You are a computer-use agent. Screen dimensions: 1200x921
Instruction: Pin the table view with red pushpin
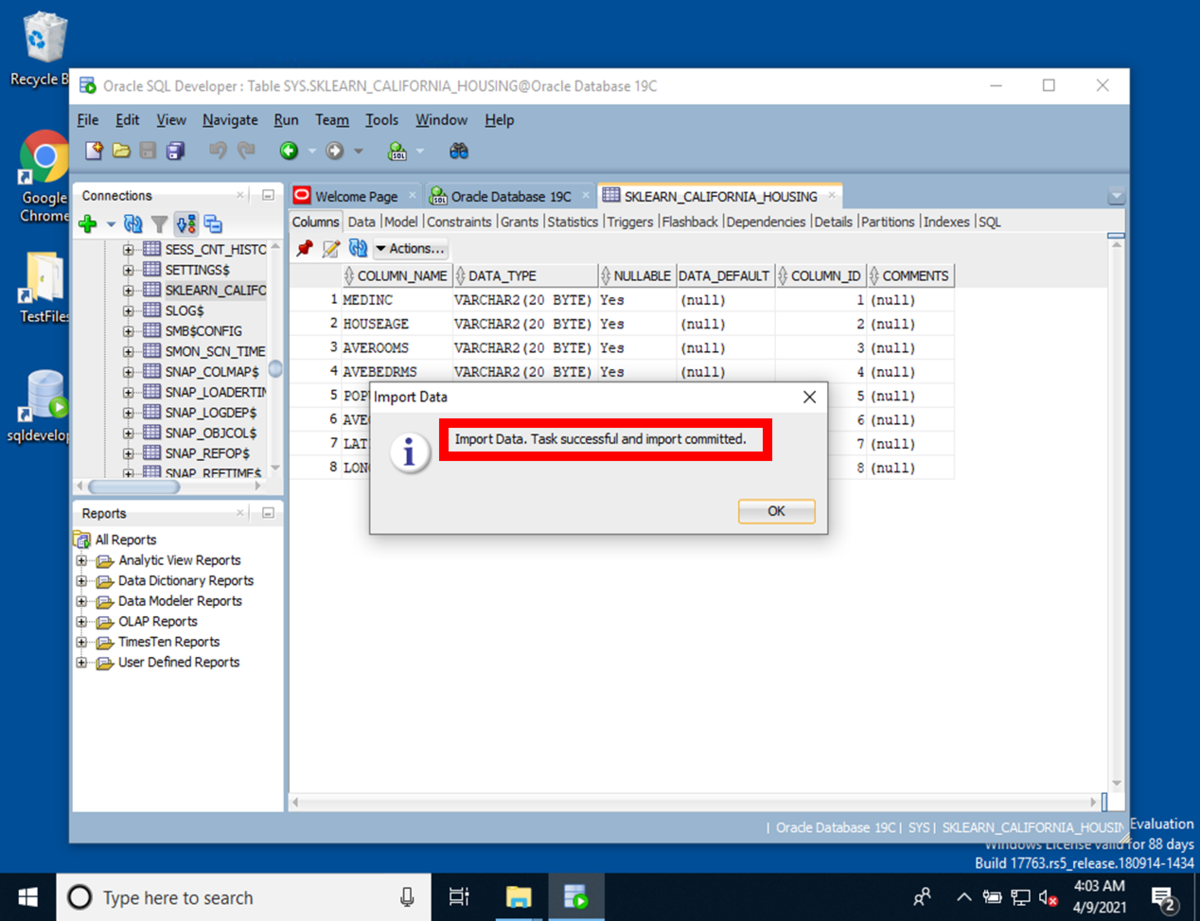(305, 249)
